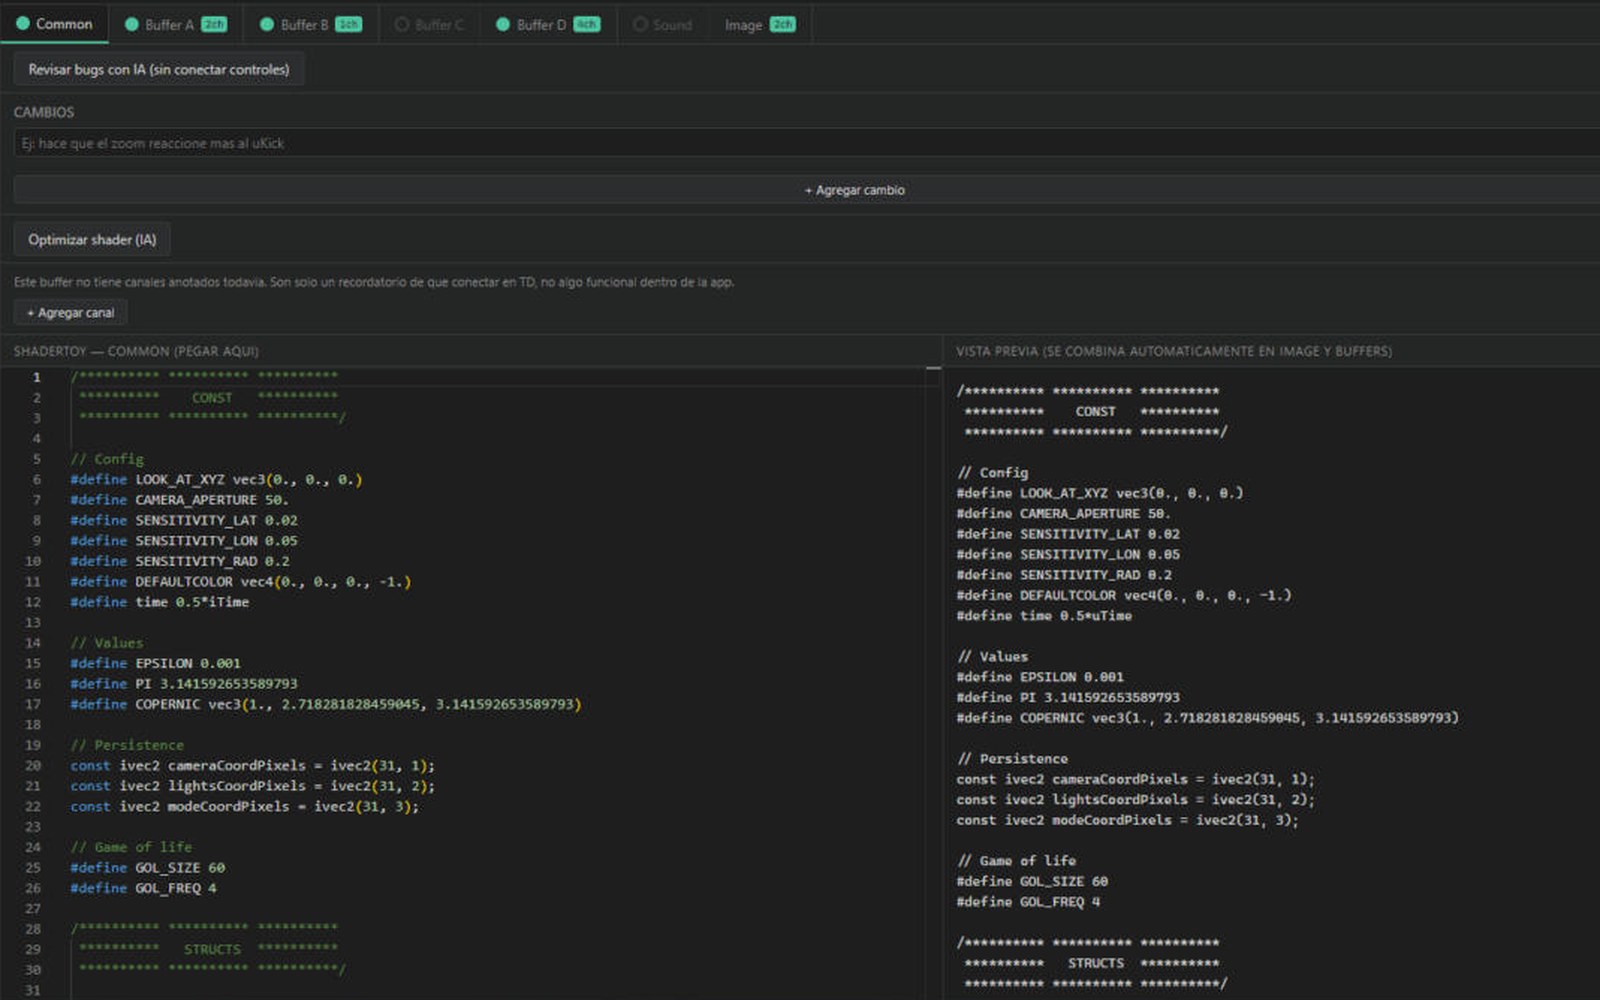The height and width of the screenshot is (1000, 1600).
Task: Open the Buffer B tab
Action: pyautogui.click(x=310, y=24)
